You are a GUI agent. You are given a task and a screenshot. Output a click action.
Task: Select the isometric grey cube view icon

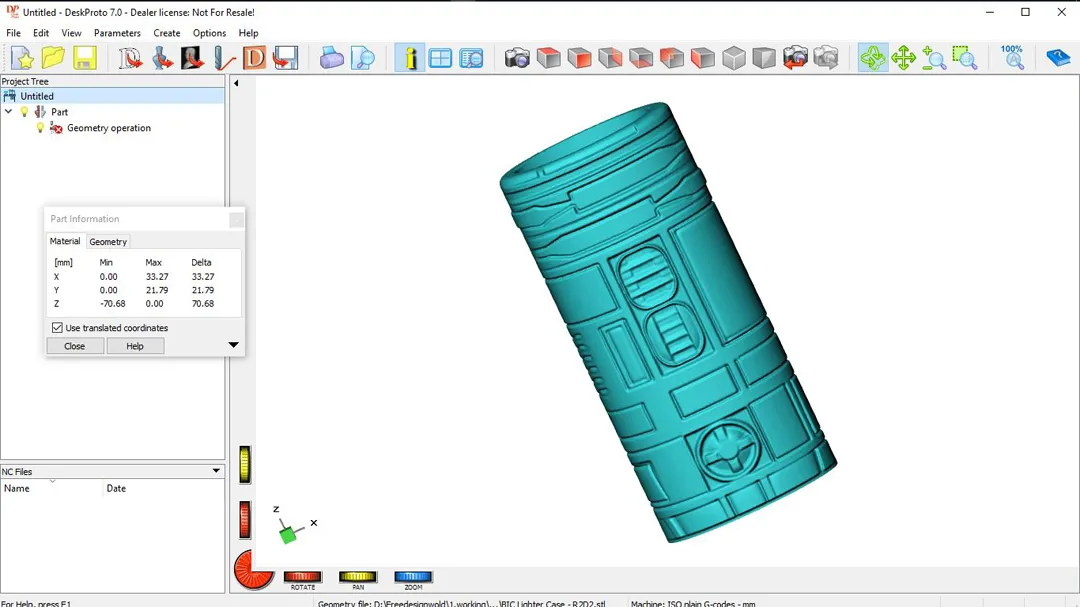coord(734,58)
